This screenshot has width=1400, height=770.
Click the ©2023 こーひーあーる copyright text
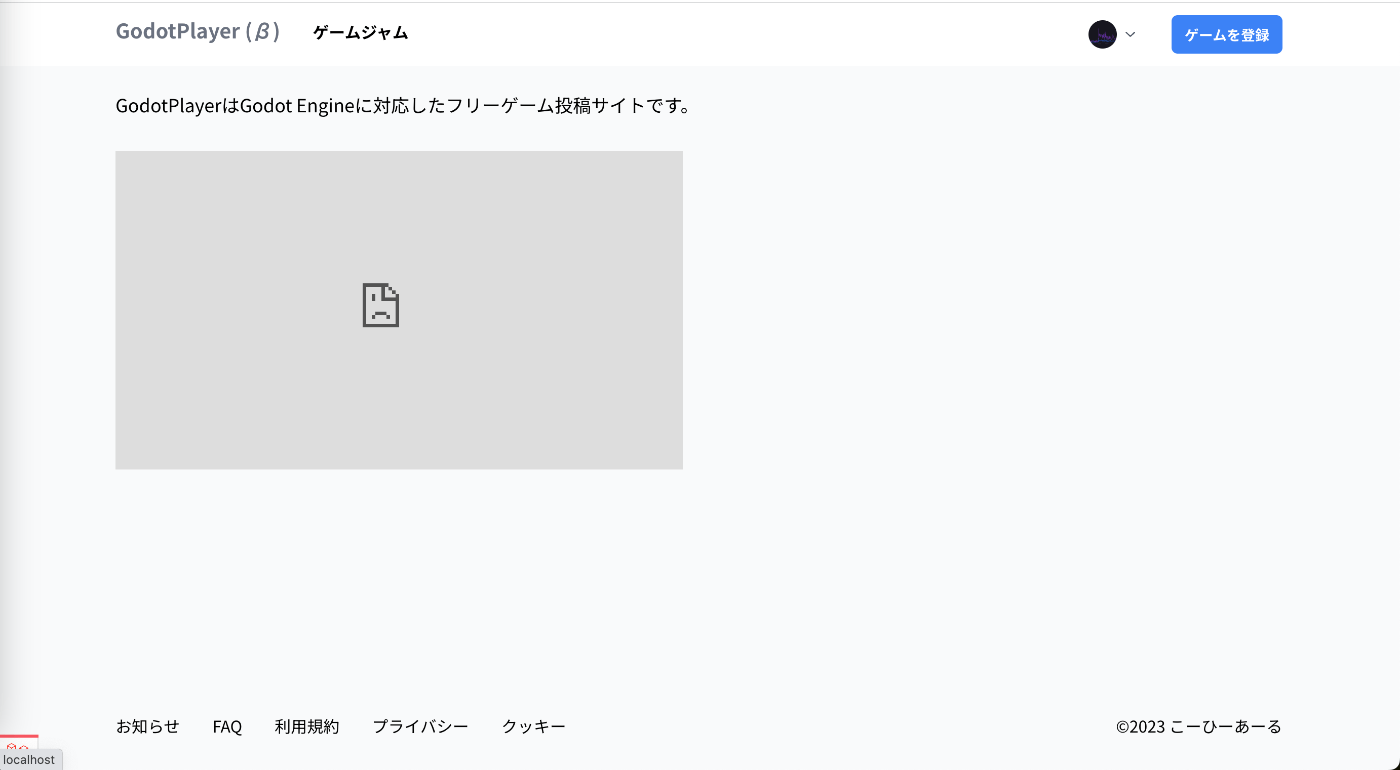[1199, 726]
